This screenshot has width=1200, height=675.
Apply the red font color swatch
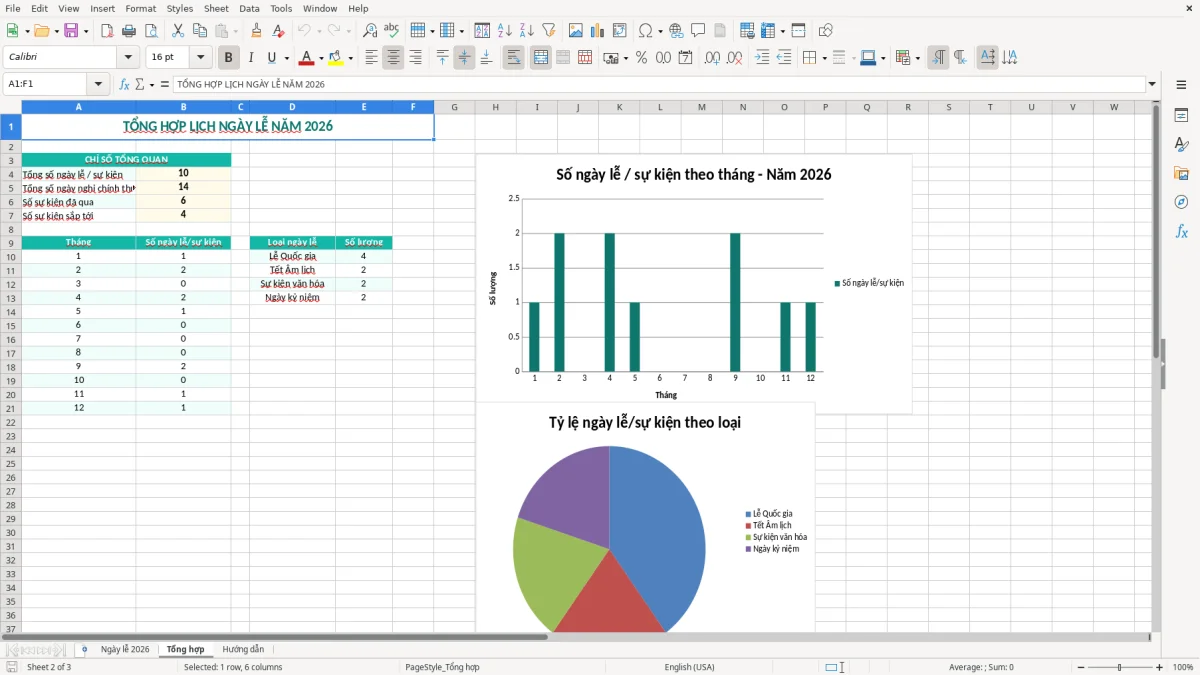coord(308,58)
